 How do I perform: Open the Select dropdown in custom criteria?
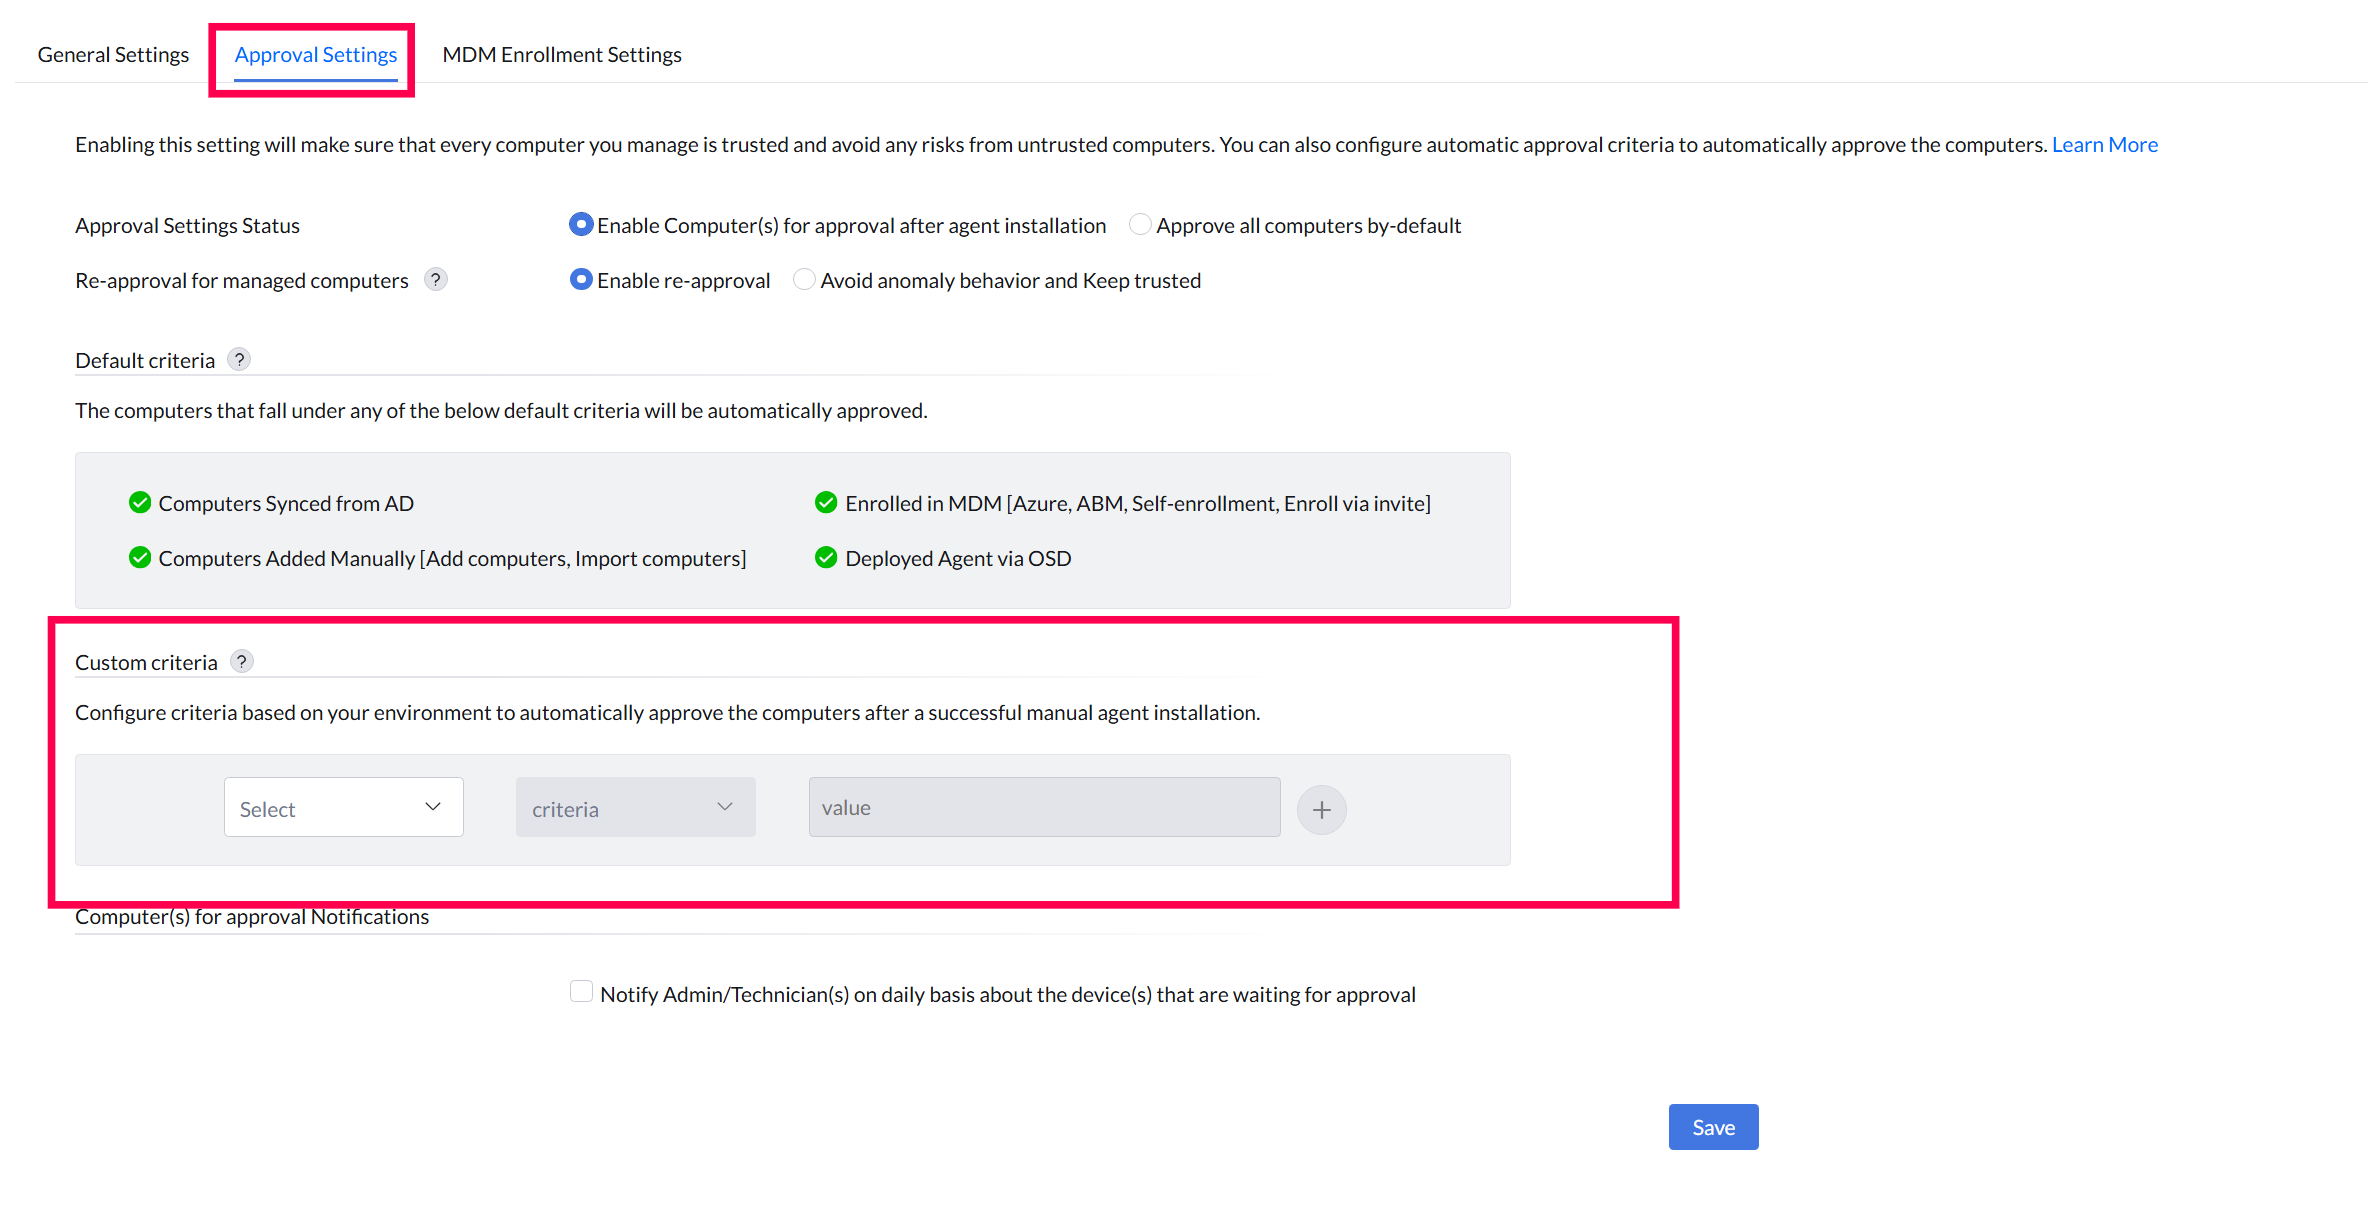pyautogui.click(x=343, y=808)
